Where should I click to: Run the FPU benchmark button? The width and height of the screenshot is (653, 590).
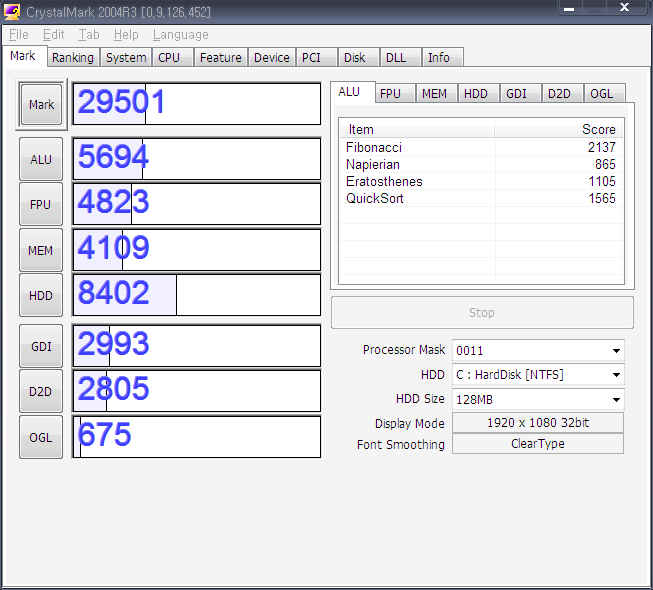(41, 204)
